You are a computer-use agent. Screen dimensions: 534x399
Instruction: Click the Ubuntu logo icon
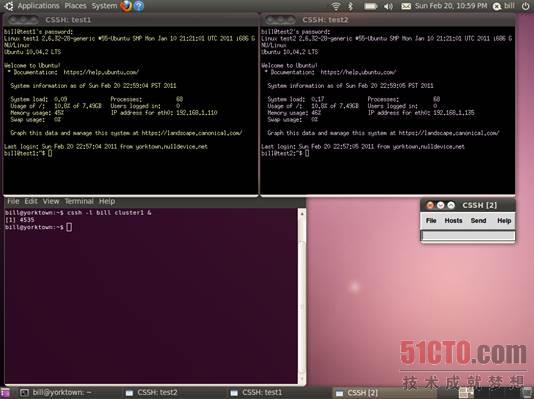(x=9, y=6)
